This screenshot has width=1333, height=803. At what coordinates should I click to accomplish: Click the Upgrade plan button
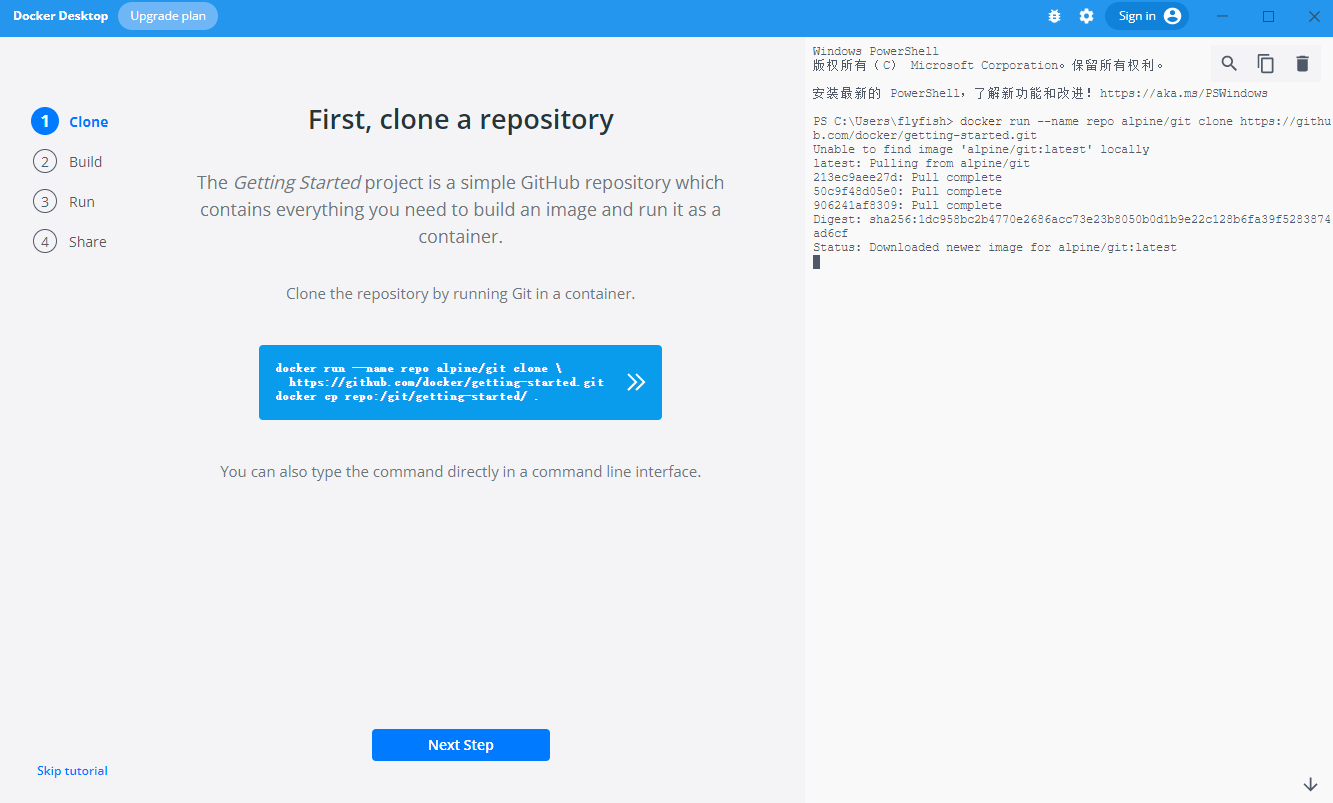click(x=168, y=16)
